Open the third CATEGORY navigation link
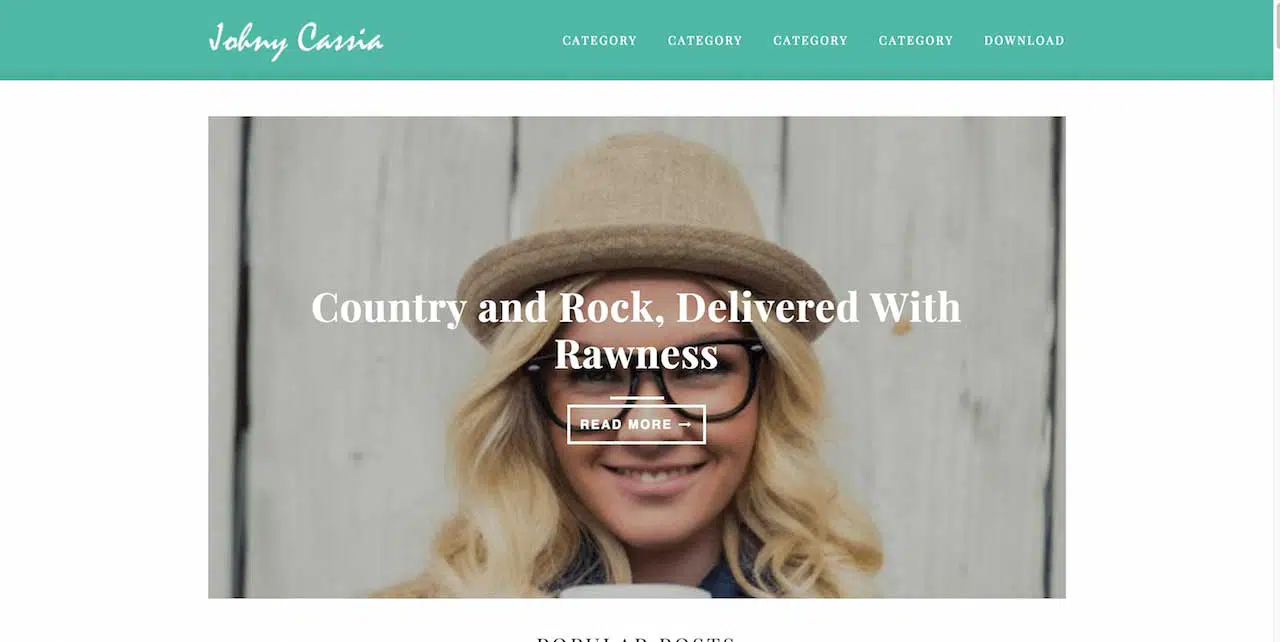The height and width of the screenshot is (642, 1280). pos(810,41)
